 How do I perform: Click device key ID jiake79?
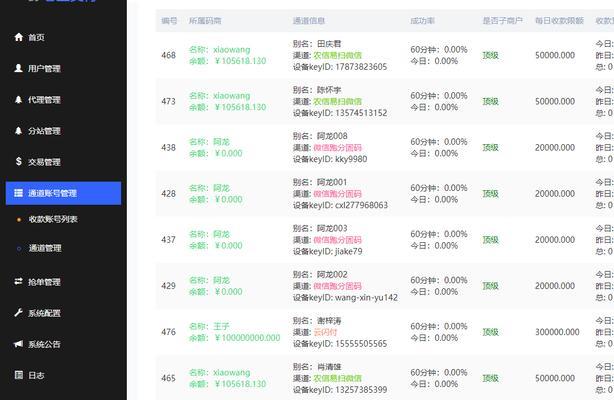point(349,252)
